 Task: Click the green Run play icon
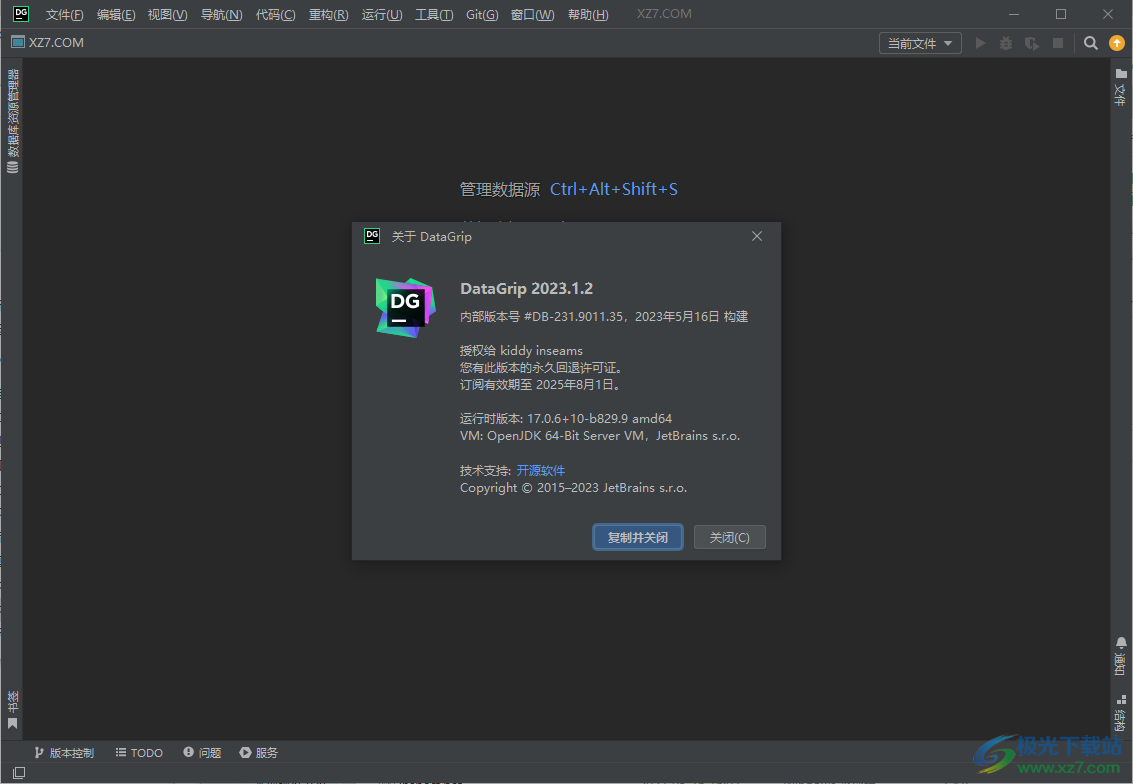[x=980, y=43]
